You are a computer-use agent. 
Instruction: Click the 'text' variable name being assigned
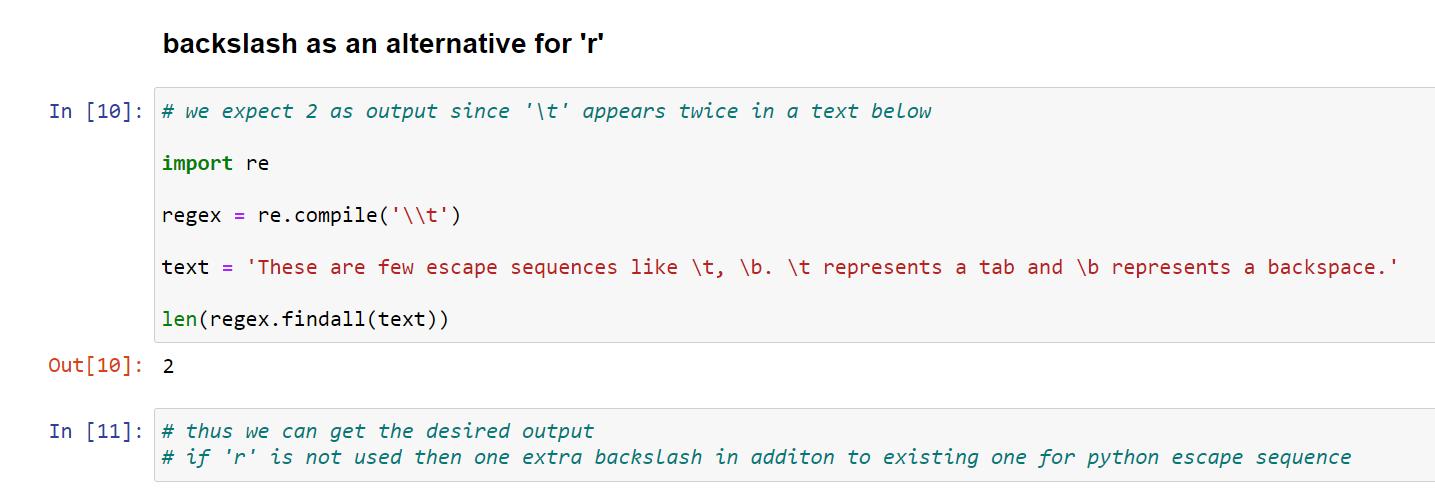tap(186, 267)
